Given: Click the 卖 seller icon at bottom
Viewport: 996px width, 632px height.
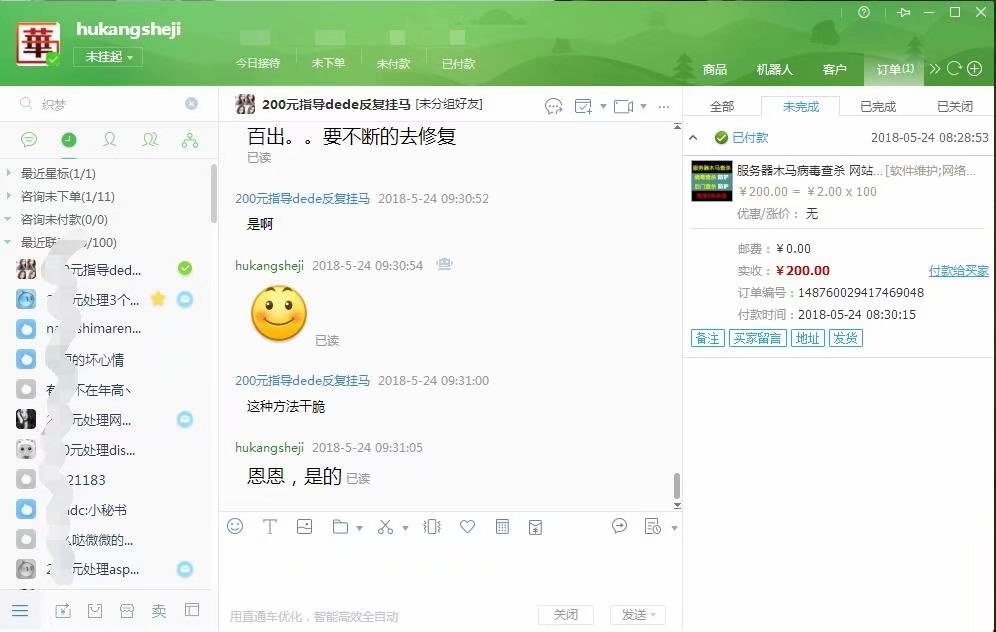Looking at the screenshot, I should pyautogui.click(x=159, y=611).
